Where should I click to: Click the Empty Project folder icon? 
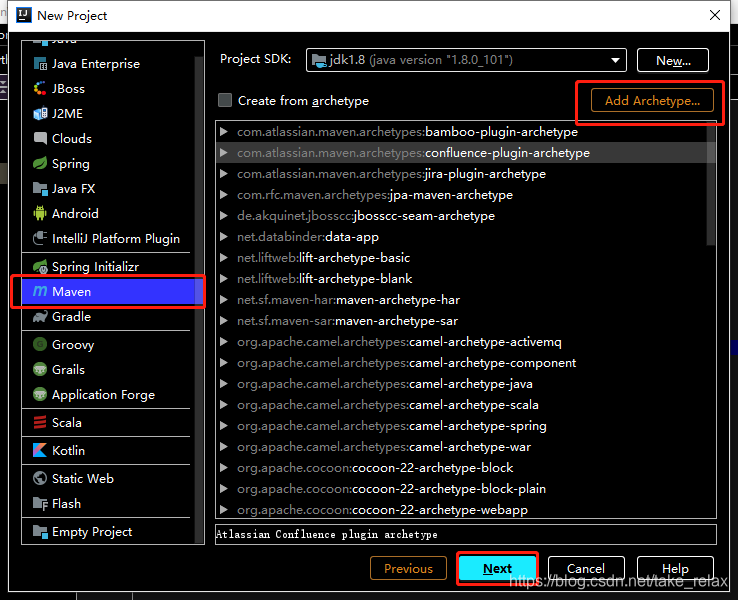pos(40,532)
